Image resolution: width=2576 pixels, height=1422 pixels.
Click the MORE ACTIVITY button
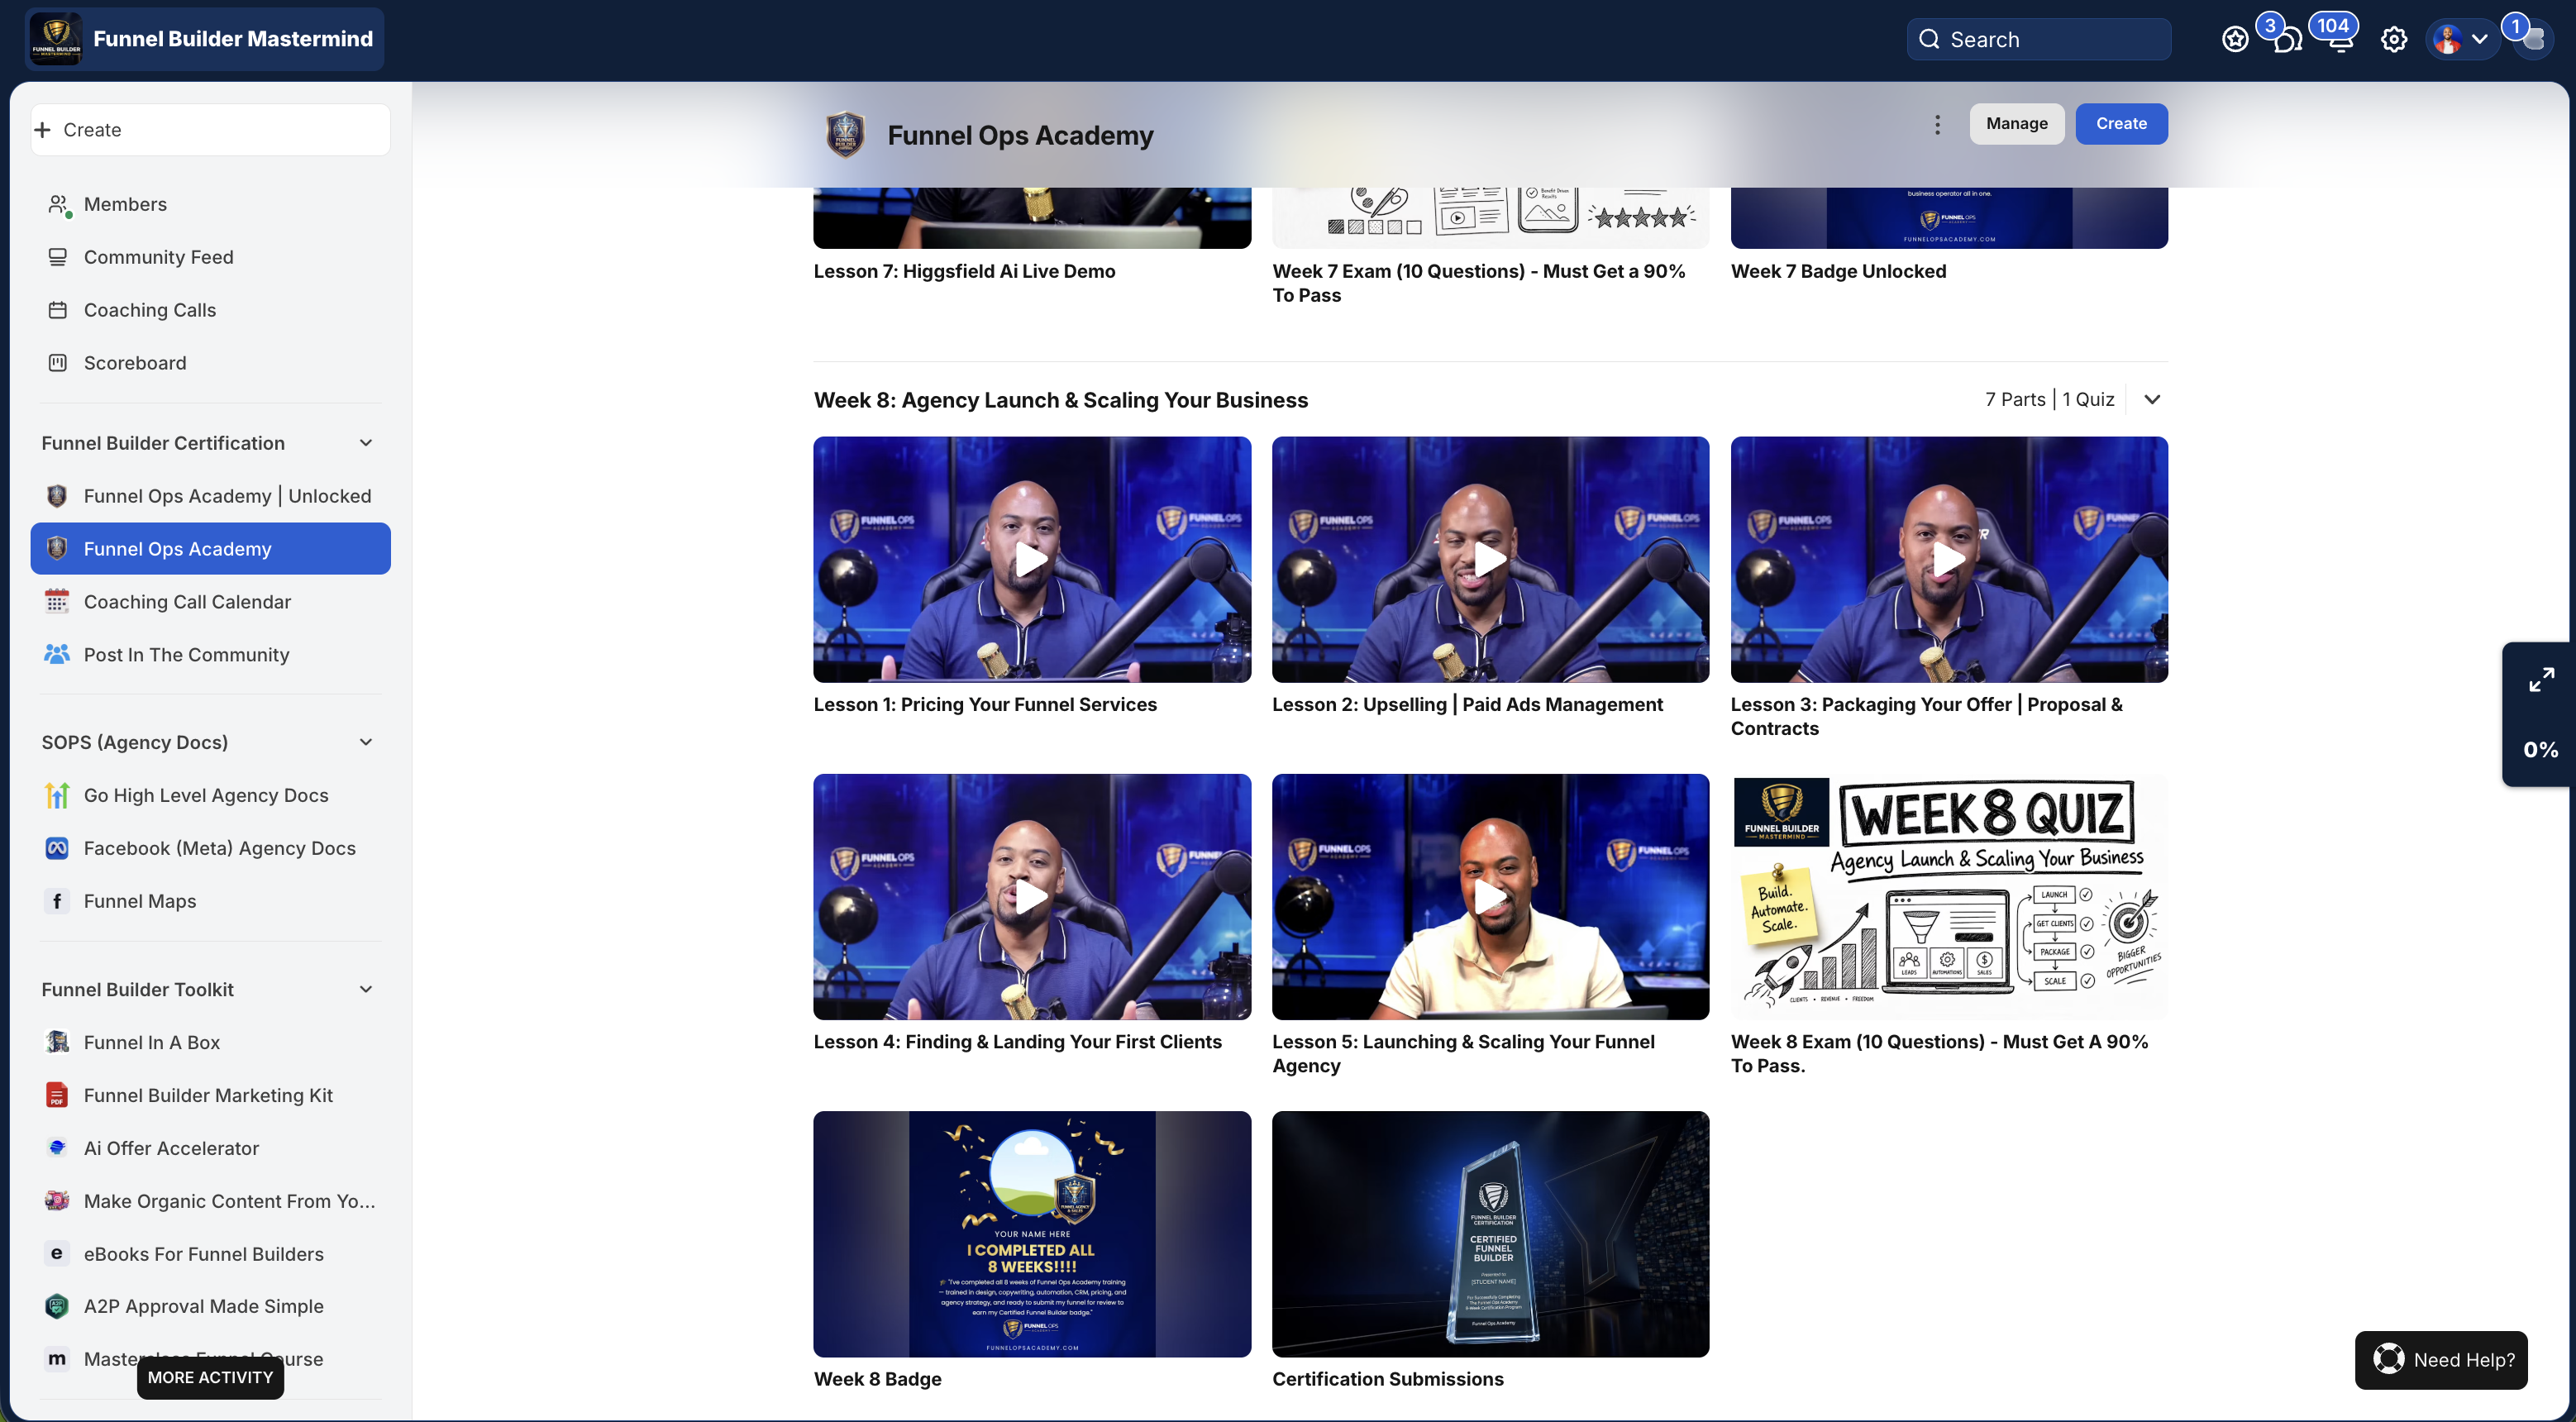tap(210, 1377)
